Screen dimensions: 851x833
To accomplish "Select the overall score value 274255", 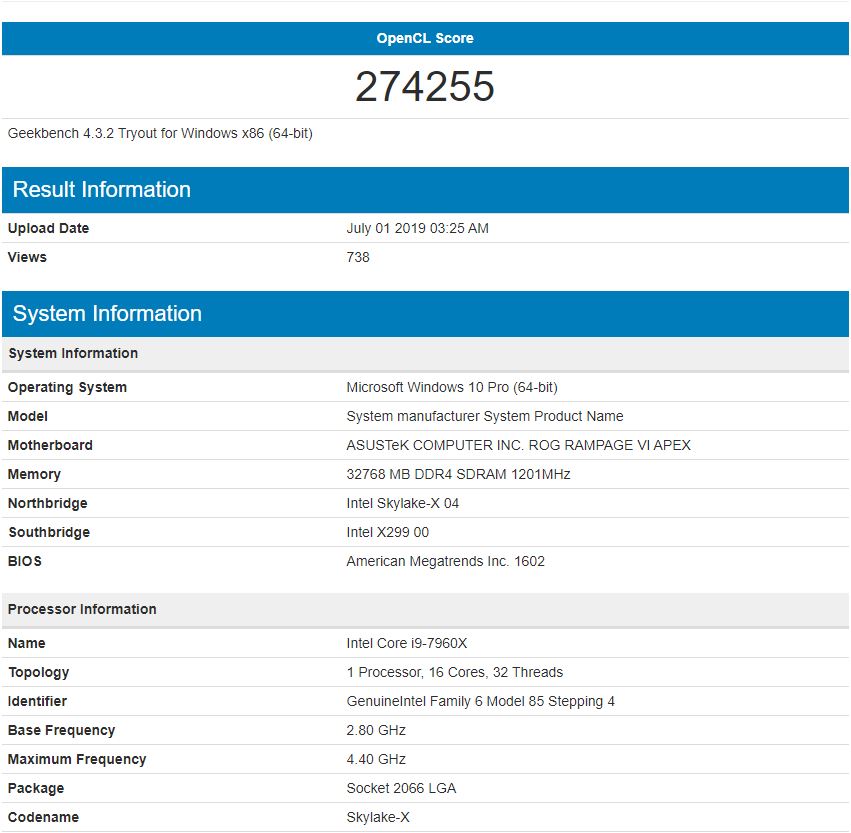I will click(x=425, y=87).
